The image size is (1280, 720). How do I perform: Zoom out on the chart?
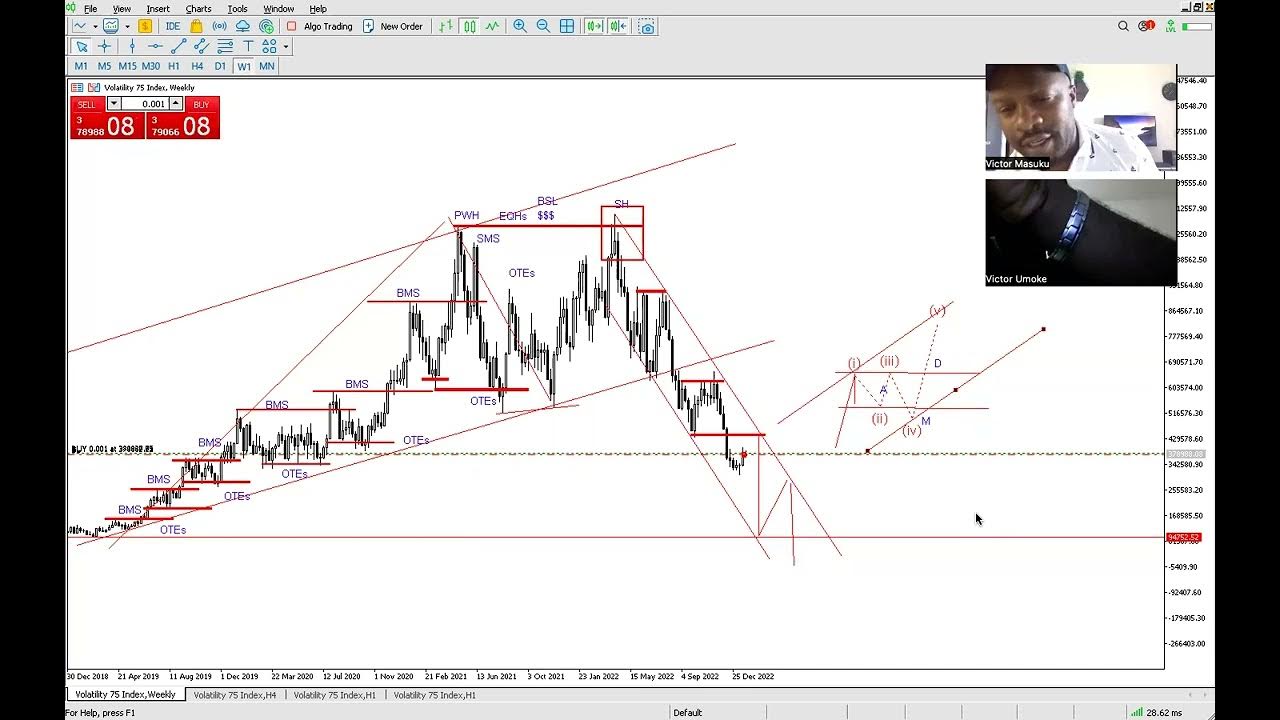click(x=543, y=26)
